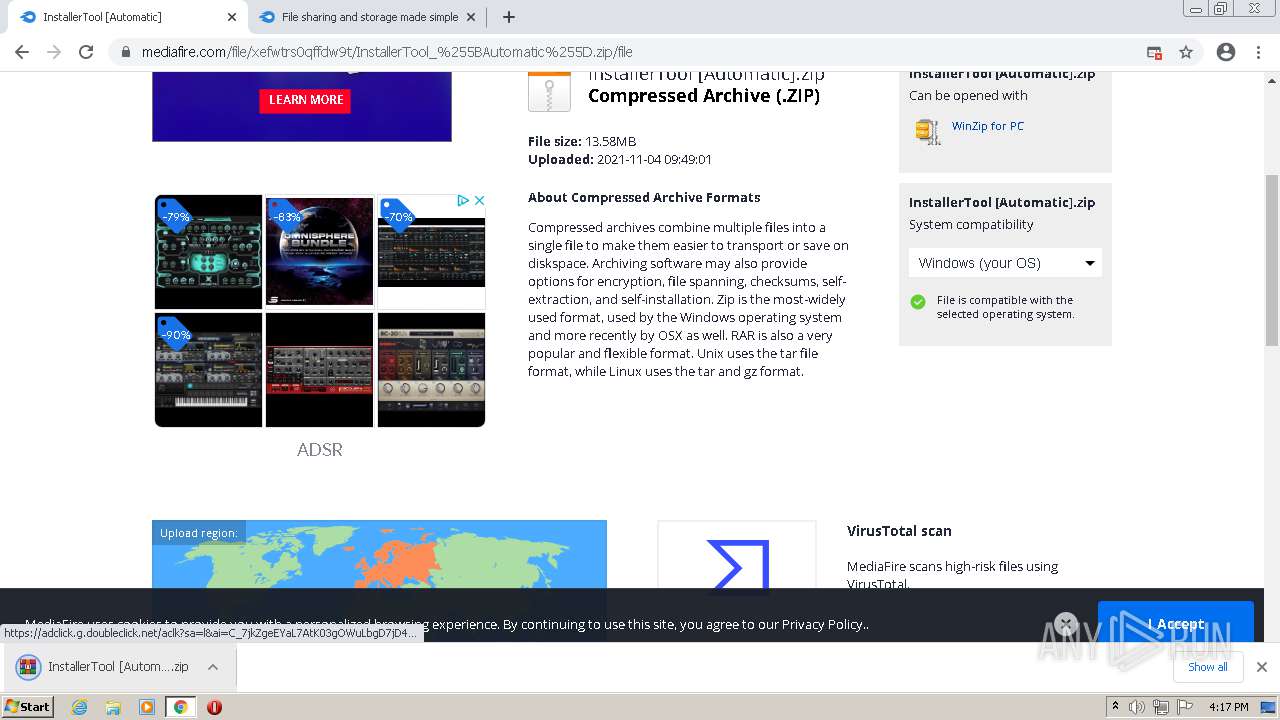Click the LEARN MORE ad button
This screenshot has height=720, width=1280.
(x=305, y=100)
